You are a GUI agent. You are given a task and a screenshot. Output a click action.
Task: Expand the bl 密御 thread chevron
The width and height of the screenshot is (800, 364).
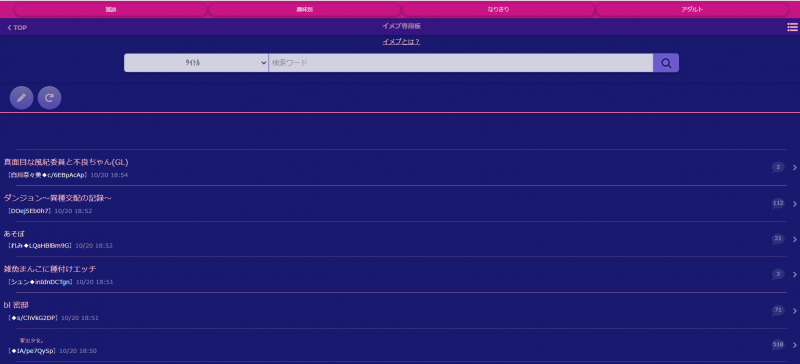point(794,310)
